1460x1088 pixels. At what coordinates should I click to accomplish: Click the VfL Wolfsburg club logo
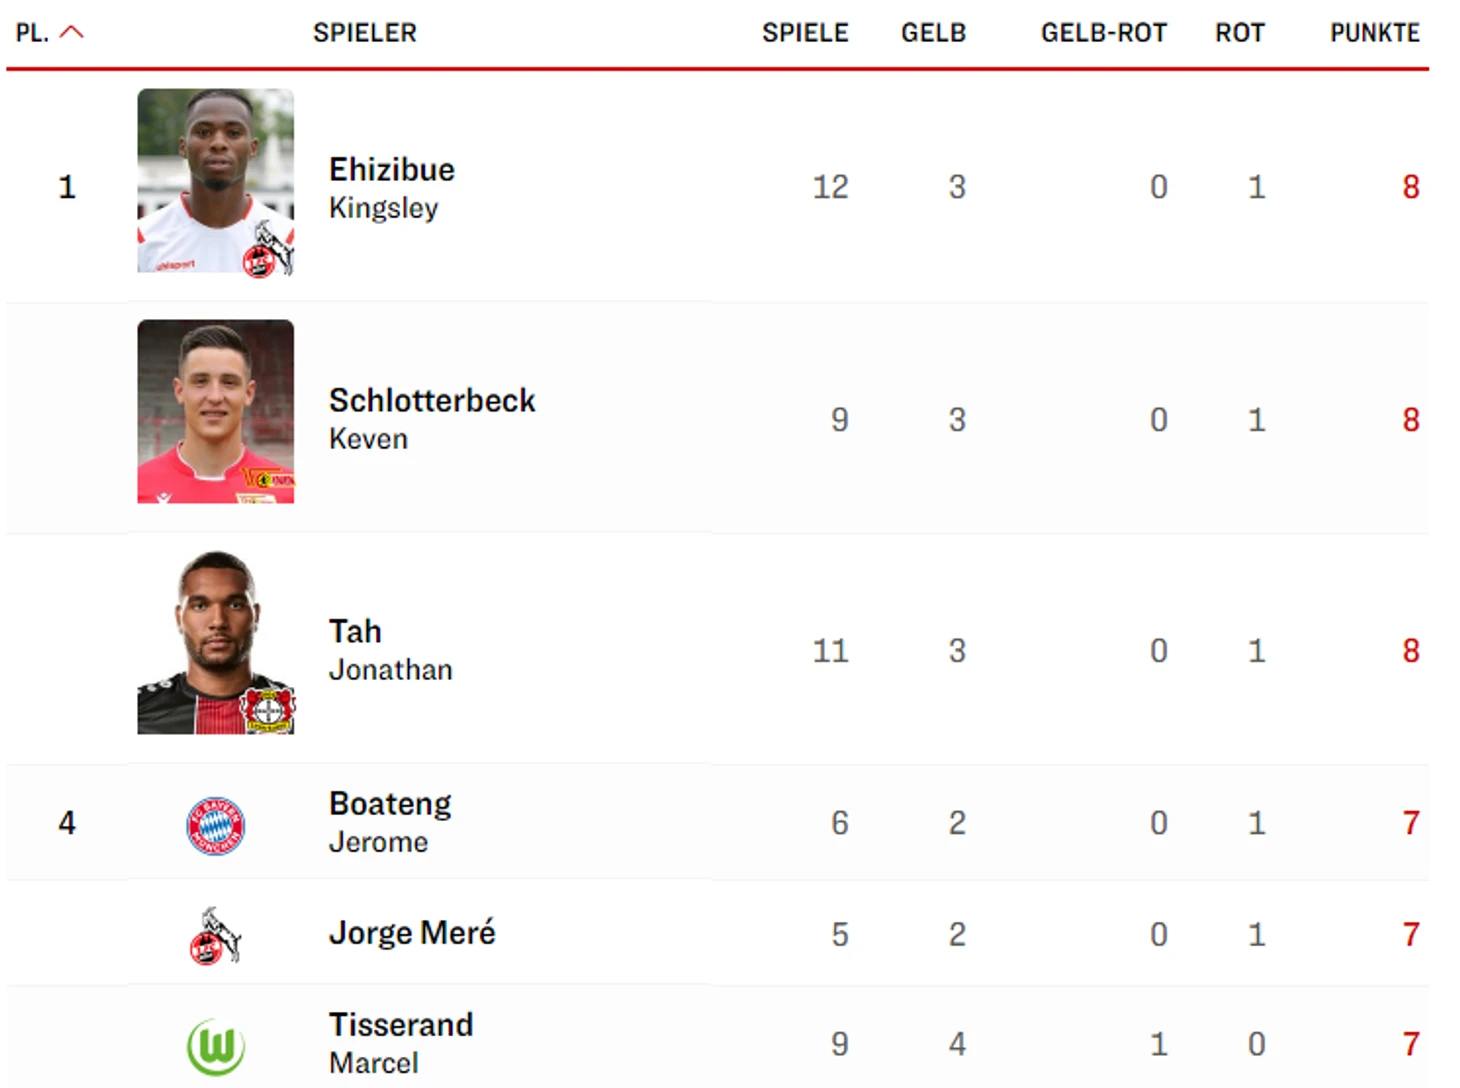(x=216, y=1047)
